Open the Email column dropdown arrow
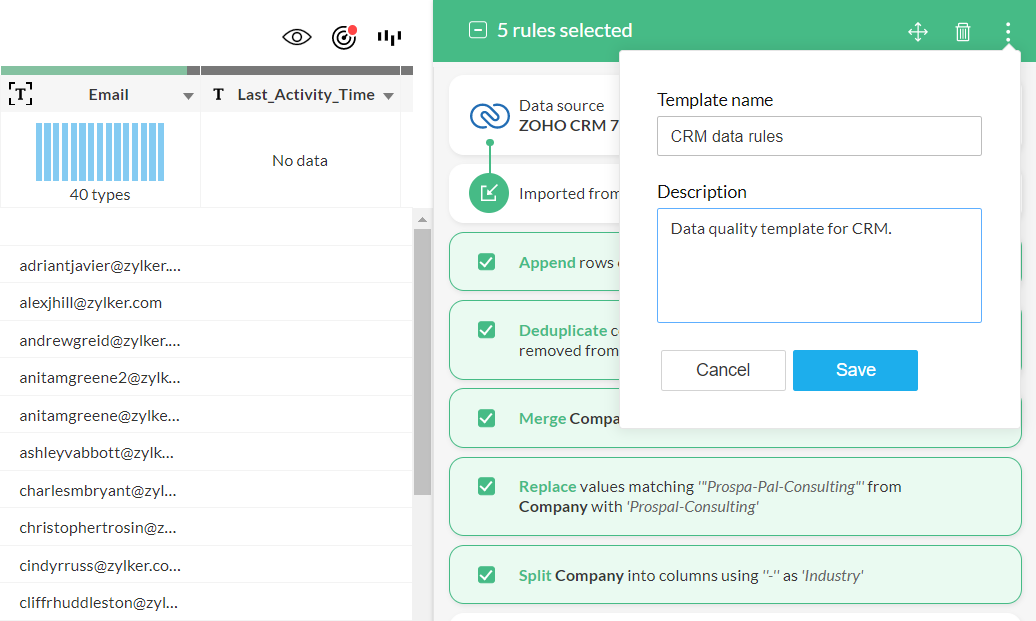Screen dimensions: 1036x621 click(x=188, y=96)
